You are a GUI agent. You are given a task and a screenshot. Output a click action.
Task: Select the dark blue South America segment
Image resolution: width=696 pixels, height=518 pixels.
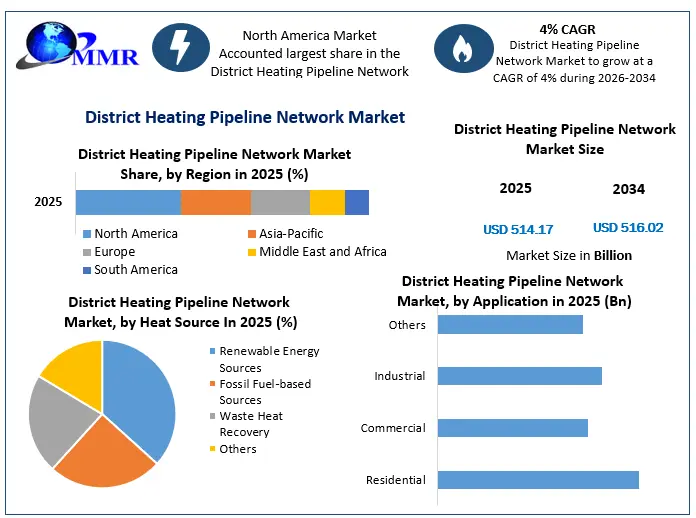coord(357,202)
